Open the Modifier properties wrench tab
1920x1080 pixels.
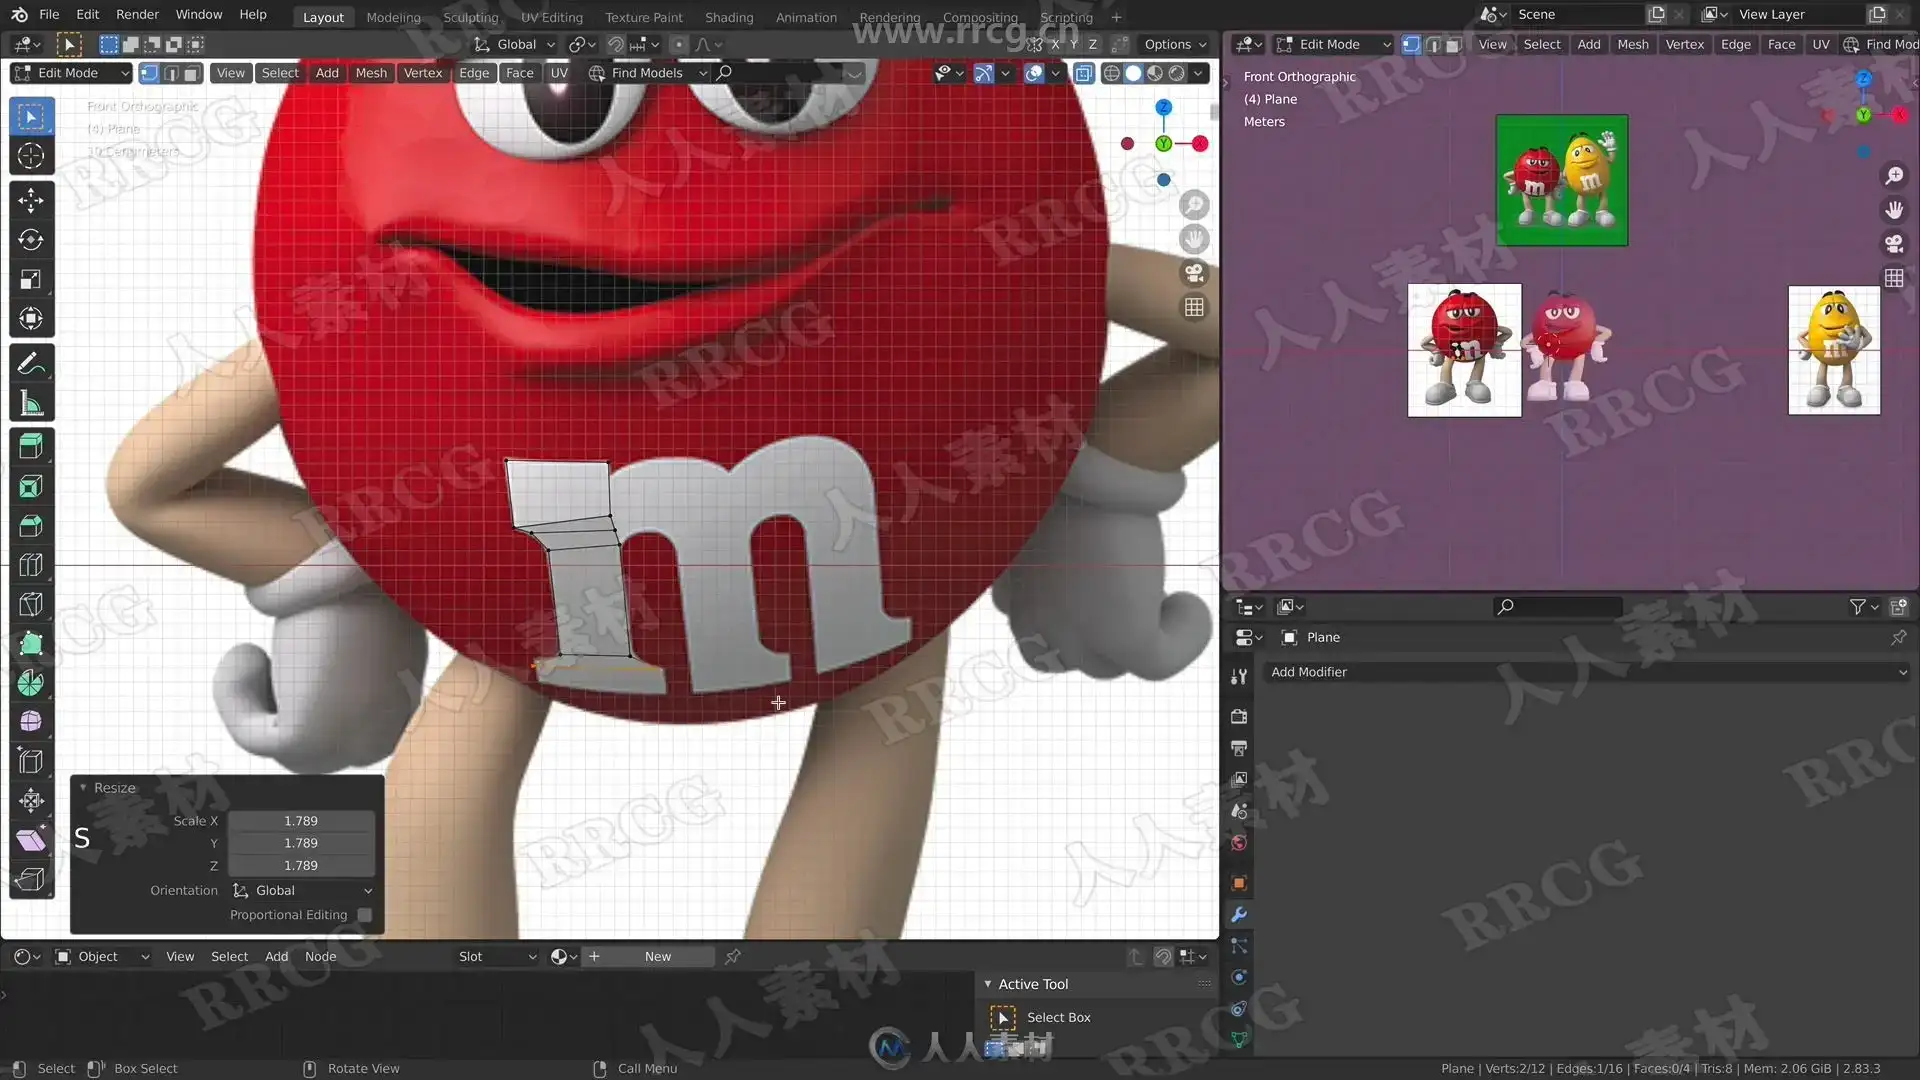pos(1239,914)
